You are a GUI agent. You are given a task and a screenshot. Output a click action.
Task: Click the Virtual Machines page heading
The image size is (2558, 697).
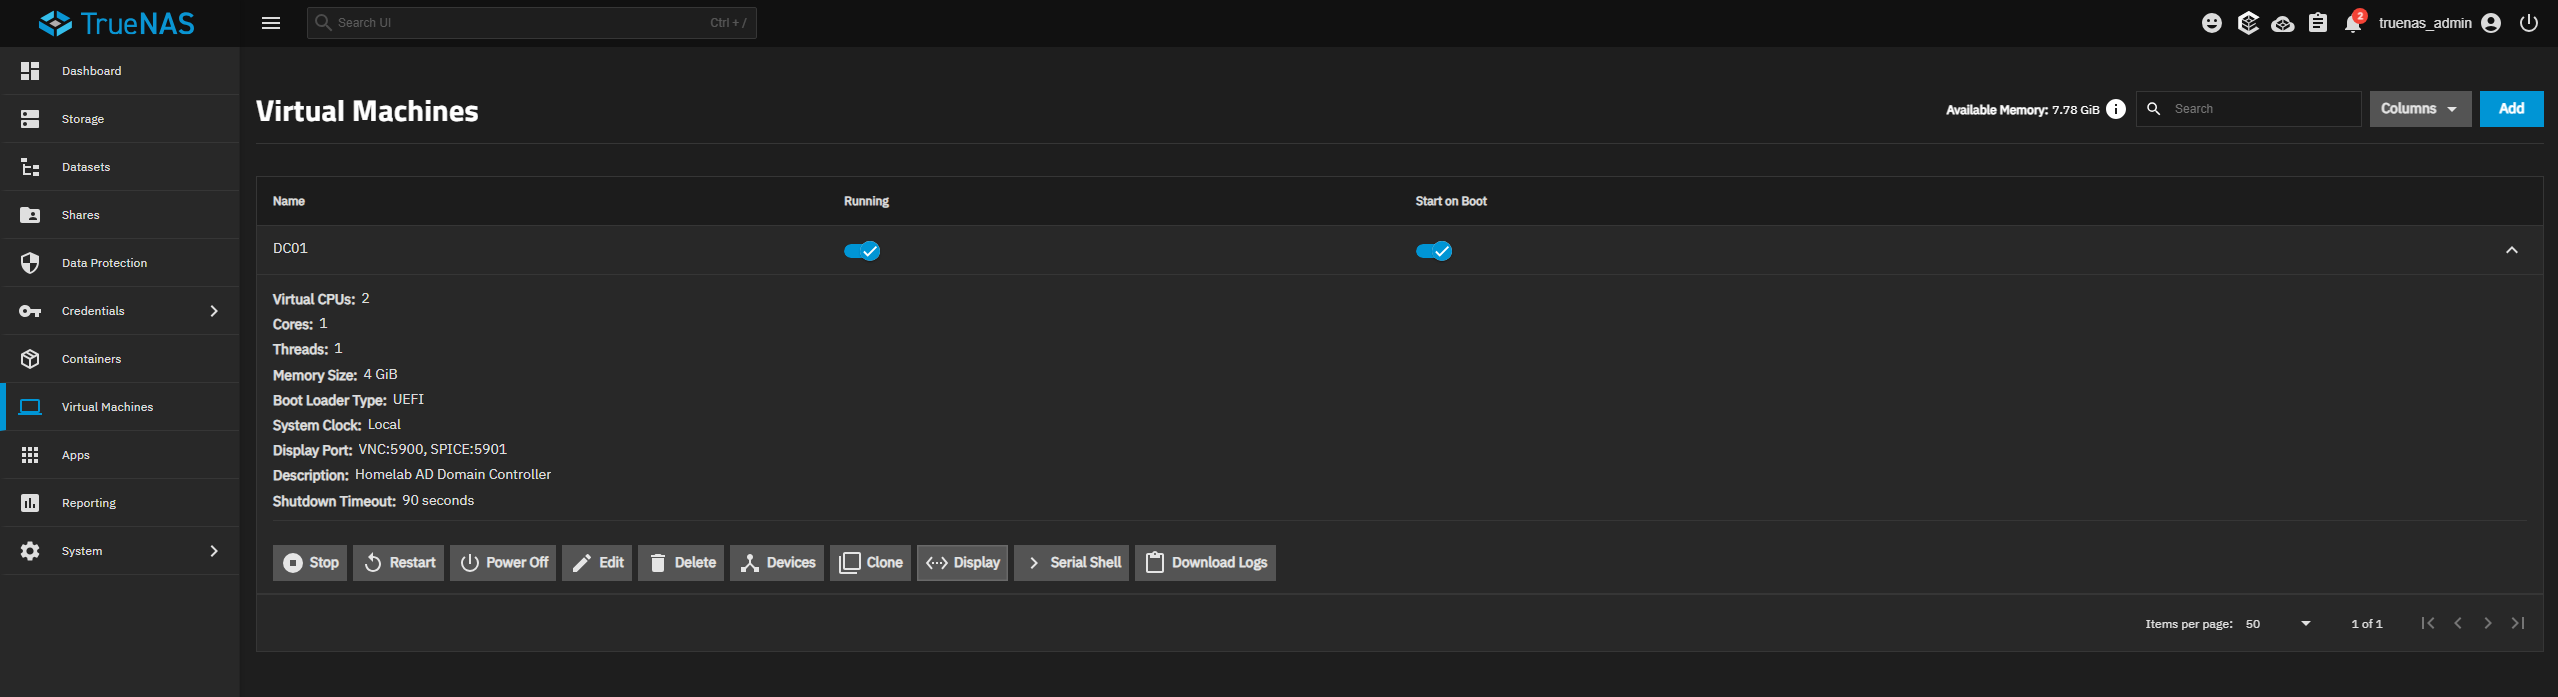point(367,111)
